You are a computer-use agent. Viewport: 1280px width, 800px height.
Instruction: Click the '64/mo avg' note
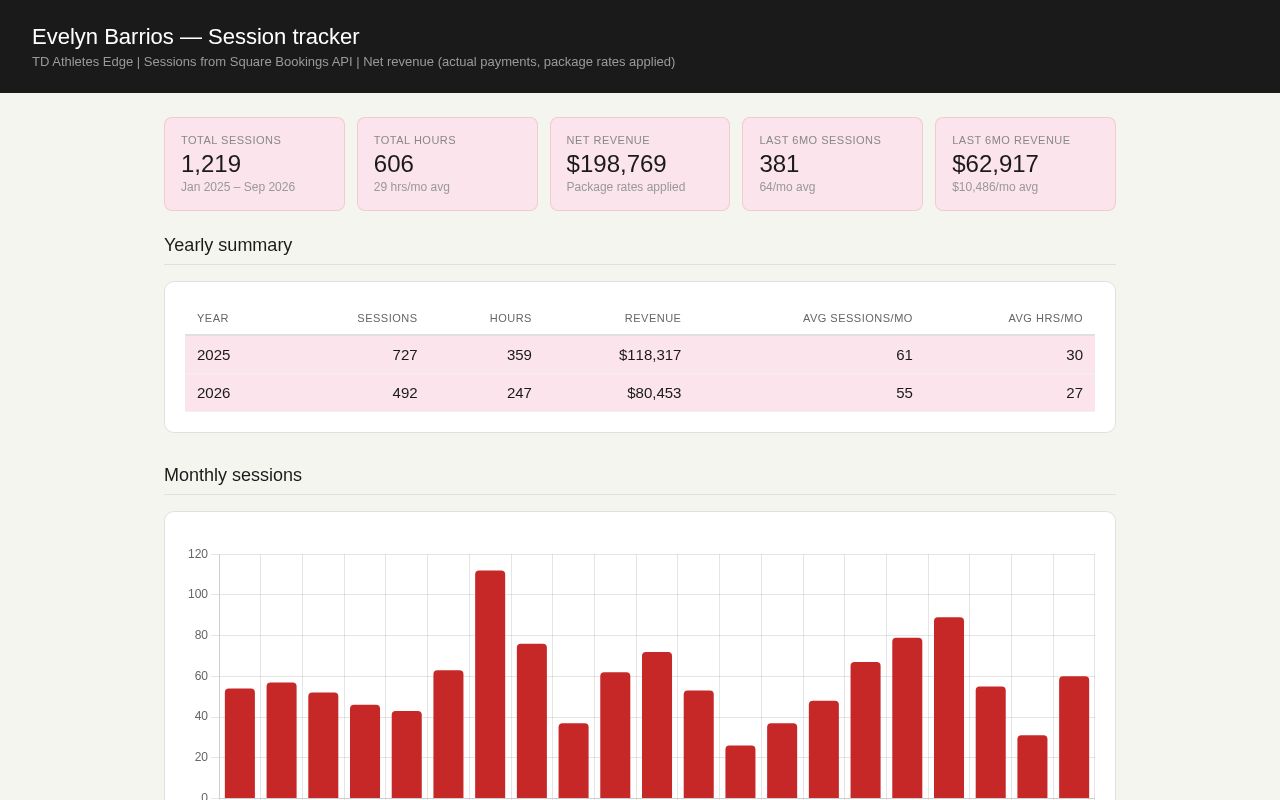click(787, 187)
